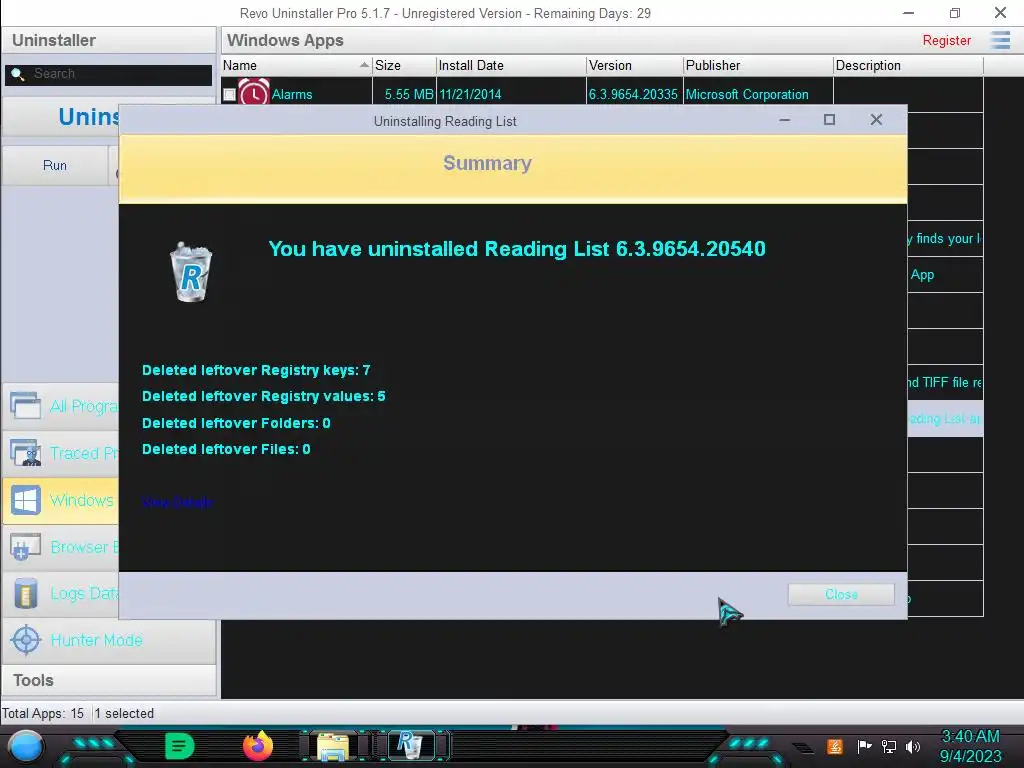The height and width of the screenshot is (768, 1024).
Task: Open the clock showing 3:40 AM
Action: 970,746
